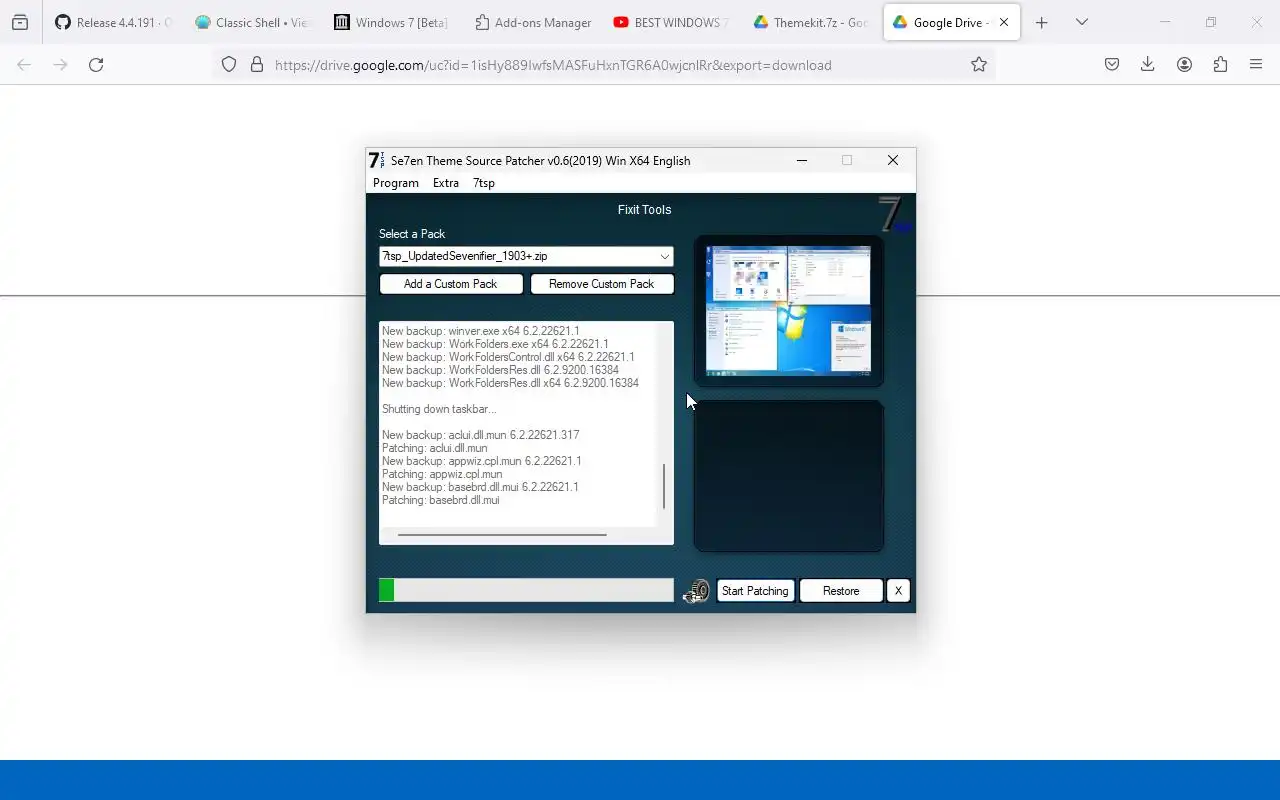Switch to the Themekit.7z tab

pyautogui.click(x=810, y=22)
